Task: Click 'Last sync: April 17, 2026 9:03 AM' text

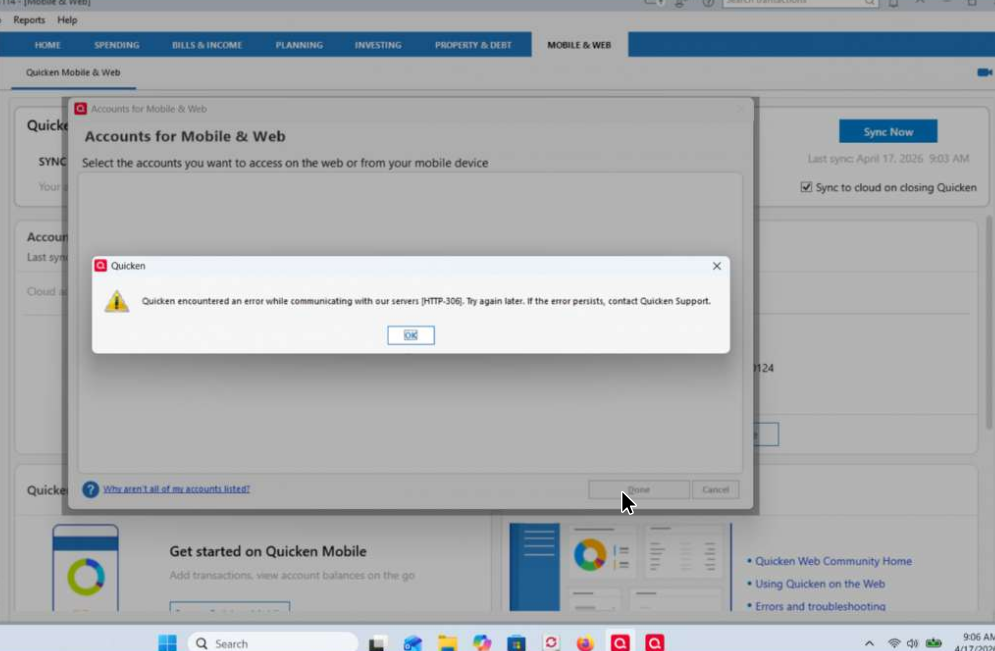Action: tap(888, 159)
